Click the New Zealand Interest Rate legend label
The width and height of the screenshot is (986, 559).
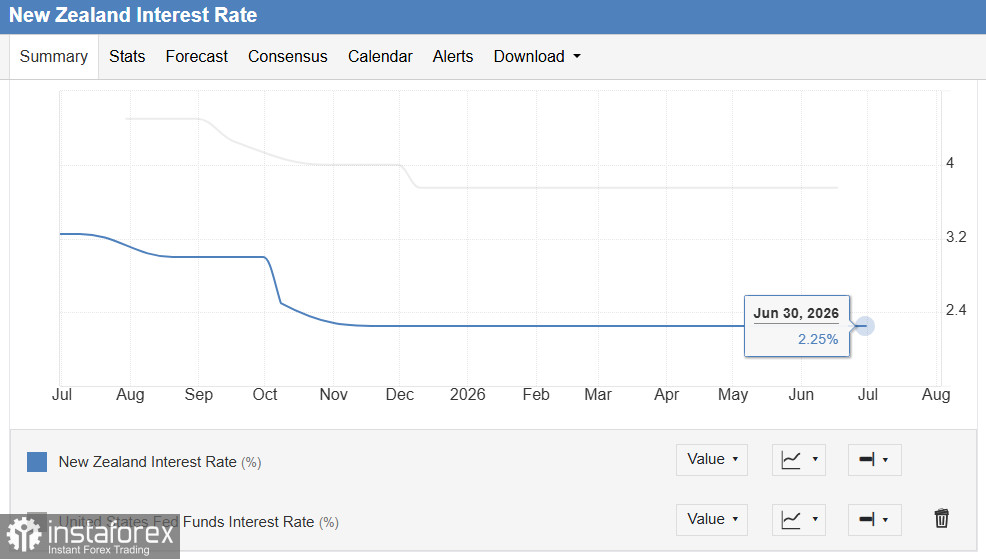tap(160, 462)
